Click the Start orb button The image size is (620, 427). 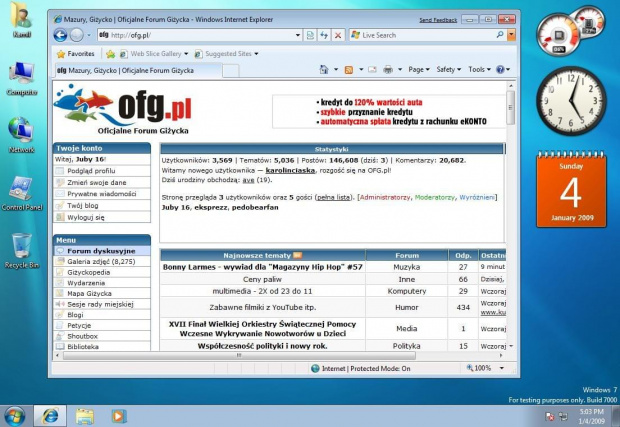(x=15, y=414)
